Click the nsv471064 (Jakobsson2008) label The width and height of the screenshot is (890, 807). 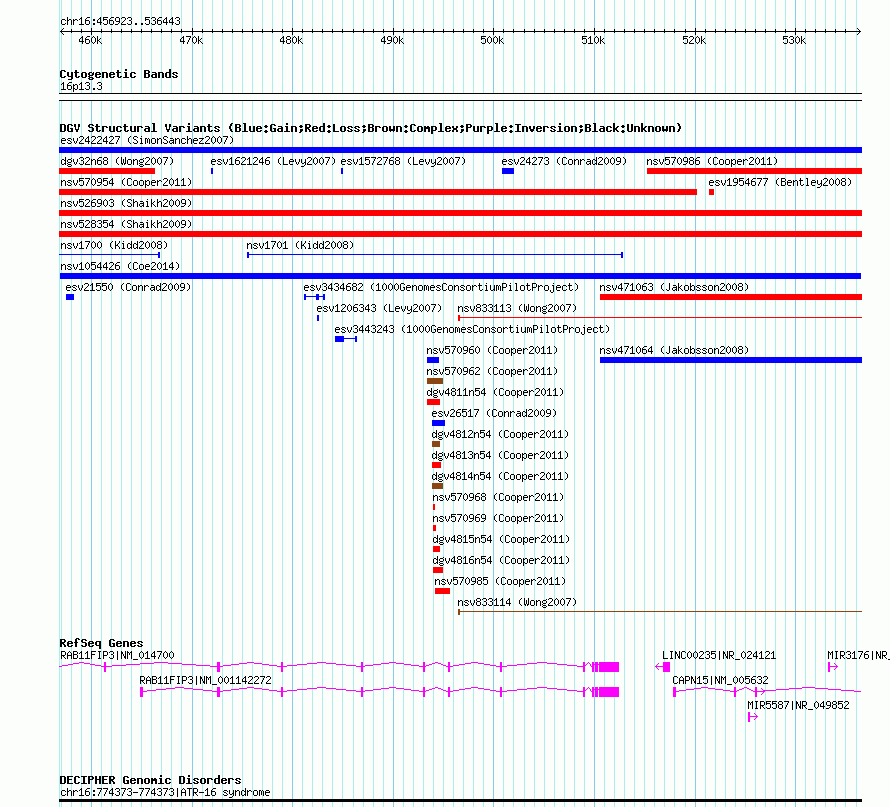[x=674, y=350]
